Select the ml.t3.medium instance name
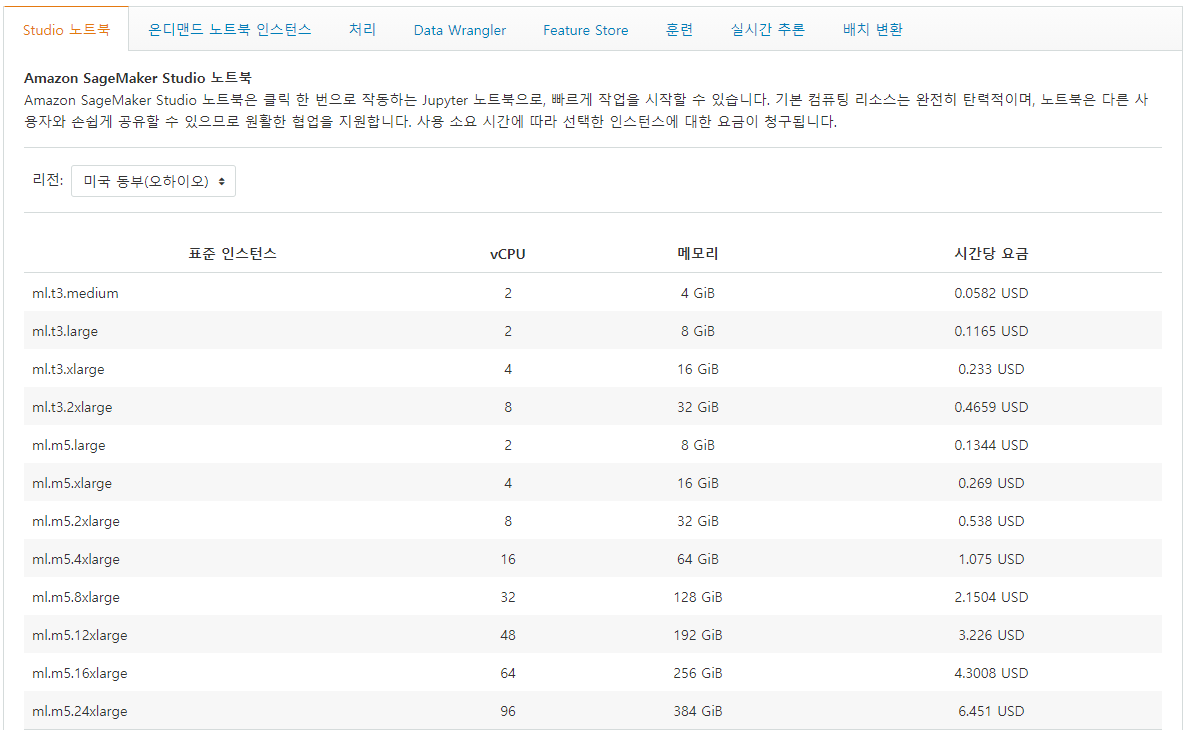1189x730 pixels. point(75,293)
